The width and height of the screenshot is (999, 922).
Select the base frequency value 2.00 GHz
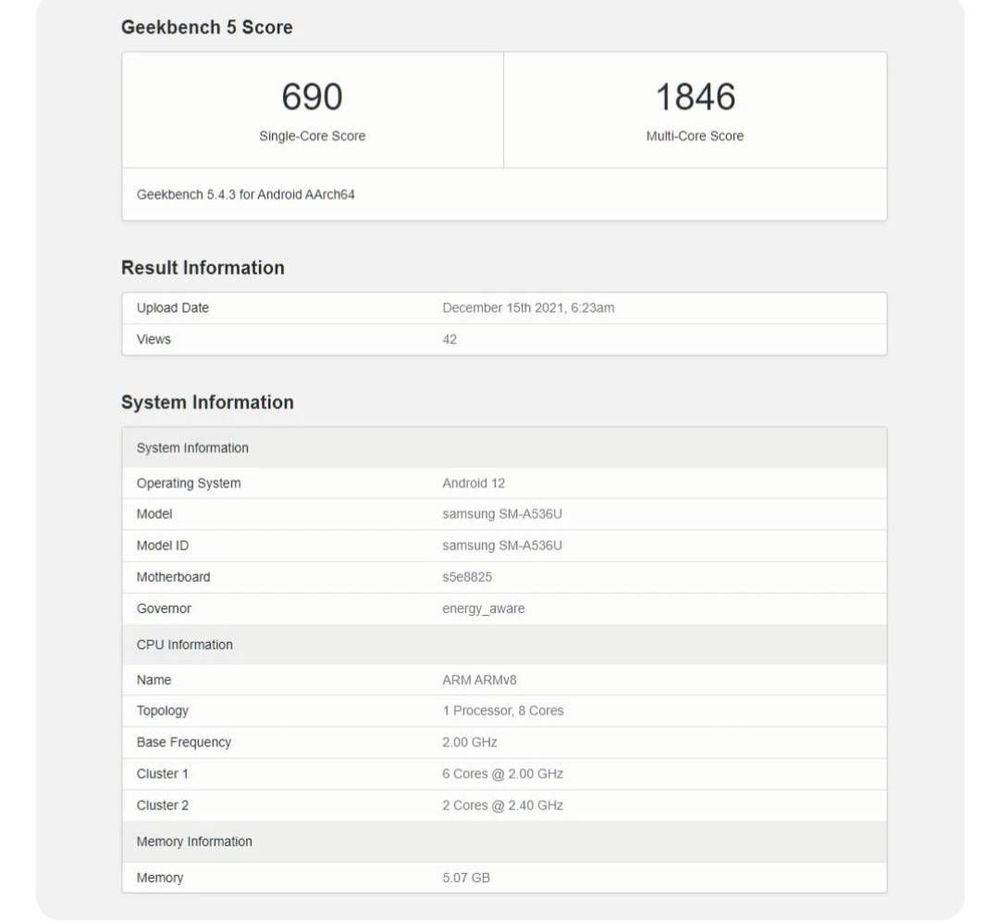(x=470, y=742)
